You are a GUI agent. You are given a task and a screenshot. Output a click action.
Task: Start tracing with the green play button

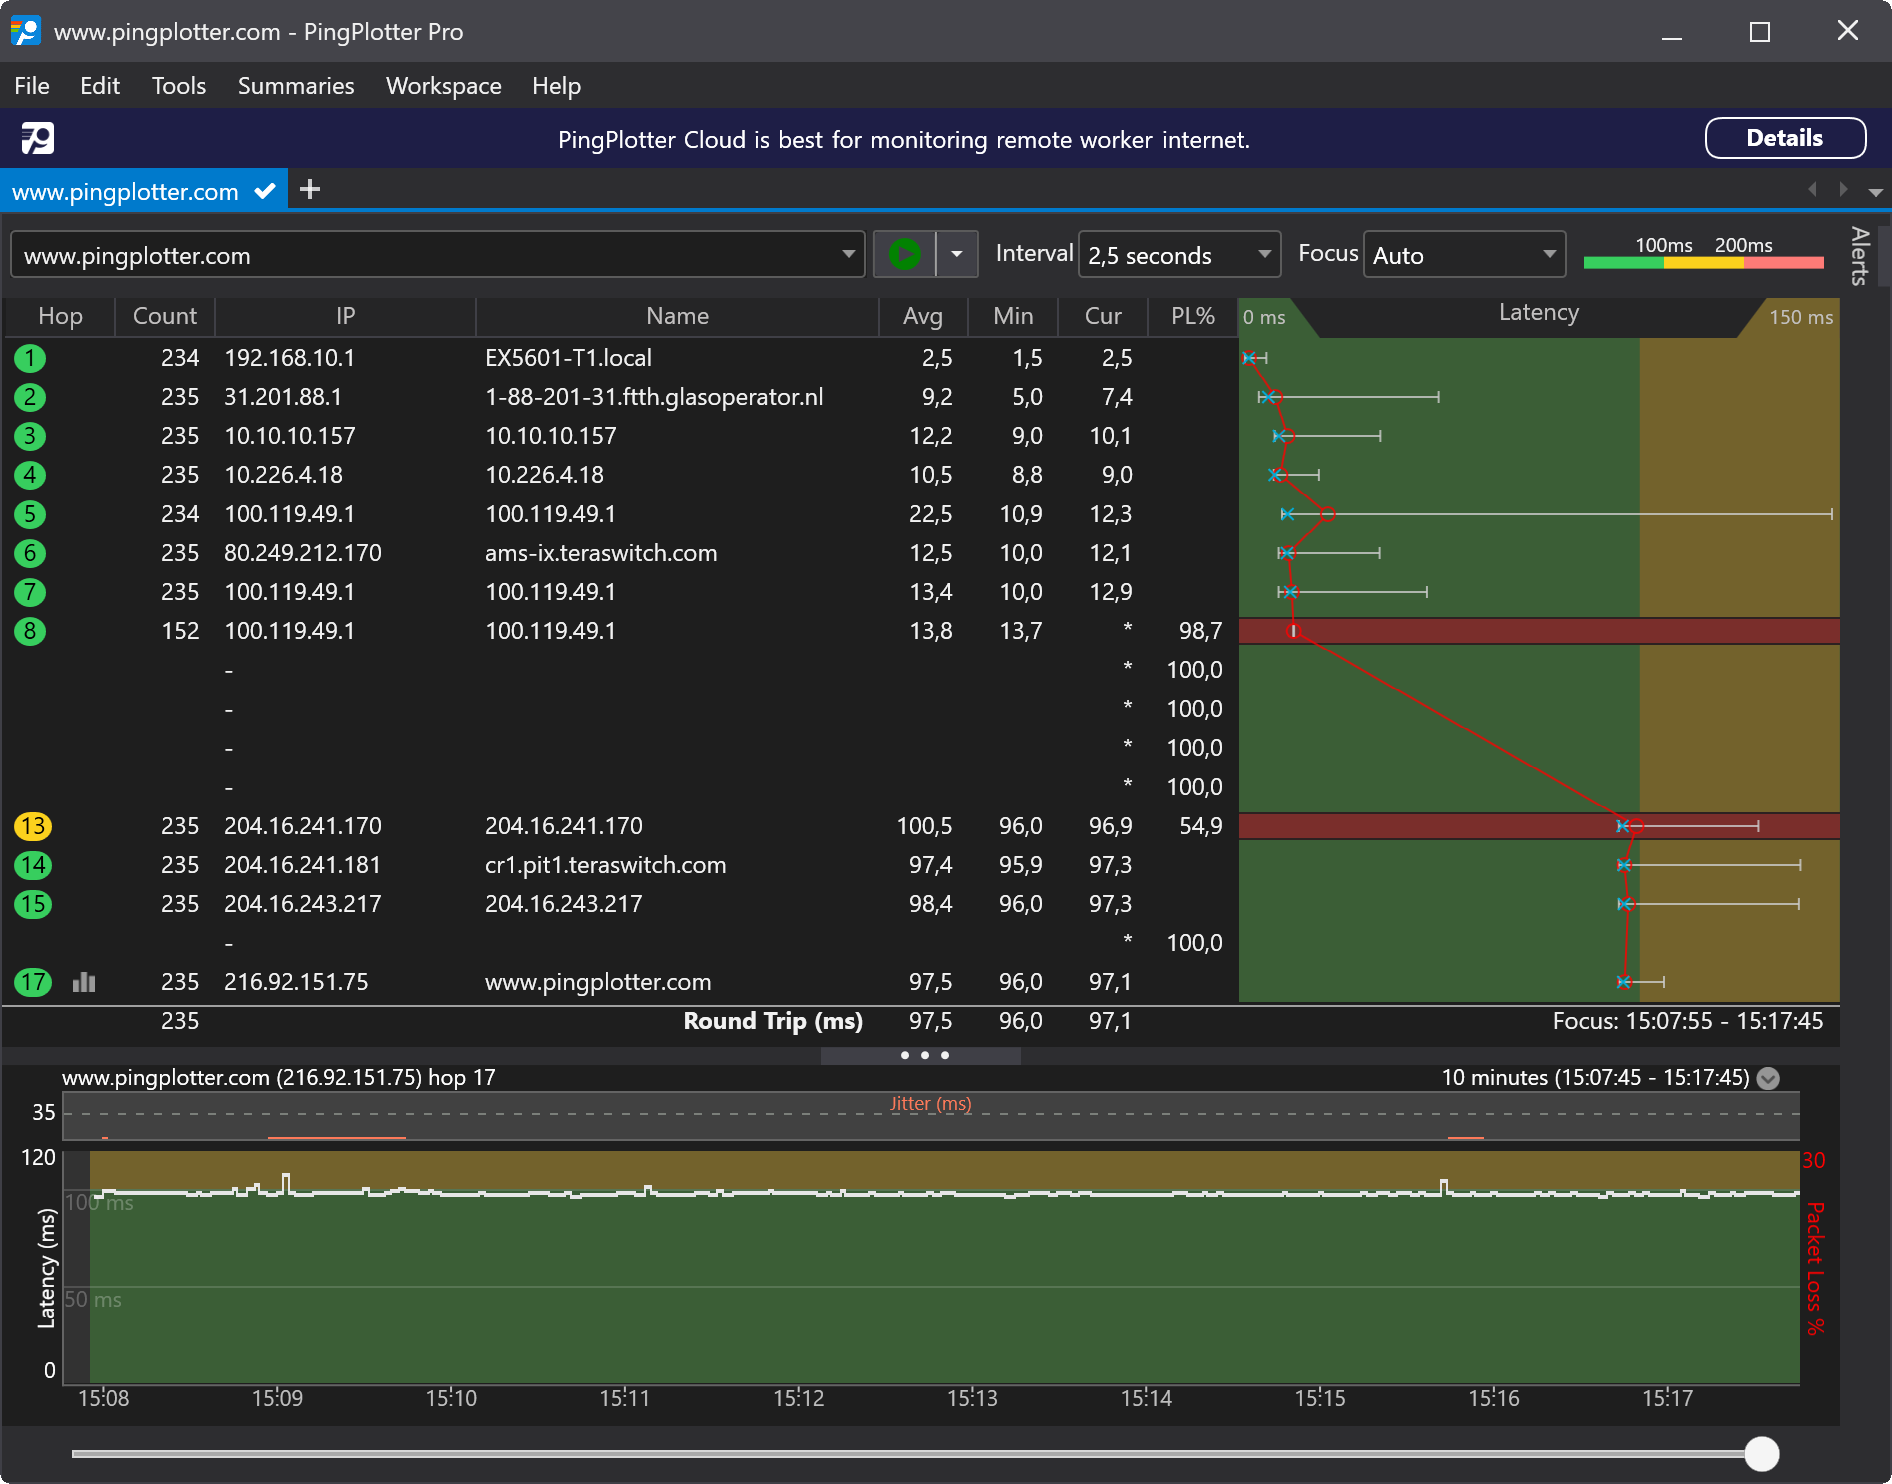tap(904, 254)
